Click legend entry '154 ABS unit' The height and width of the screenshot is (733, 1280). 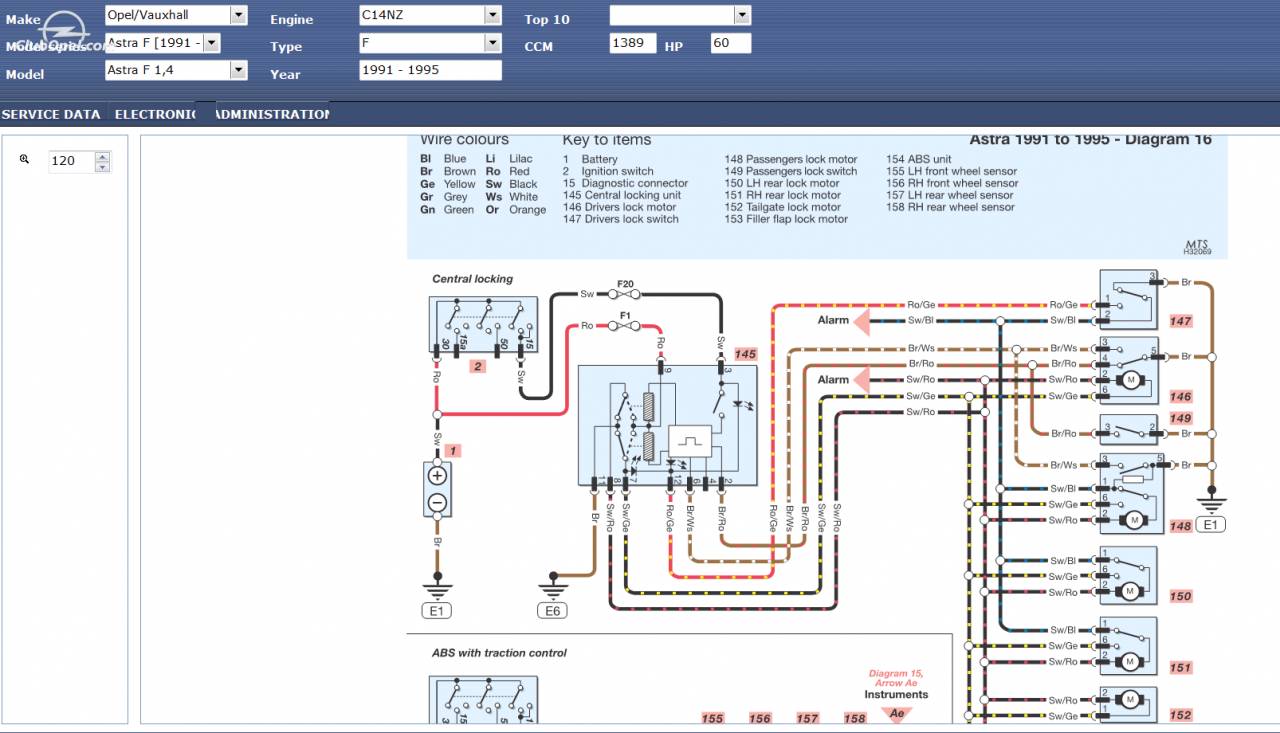(918, 159)
